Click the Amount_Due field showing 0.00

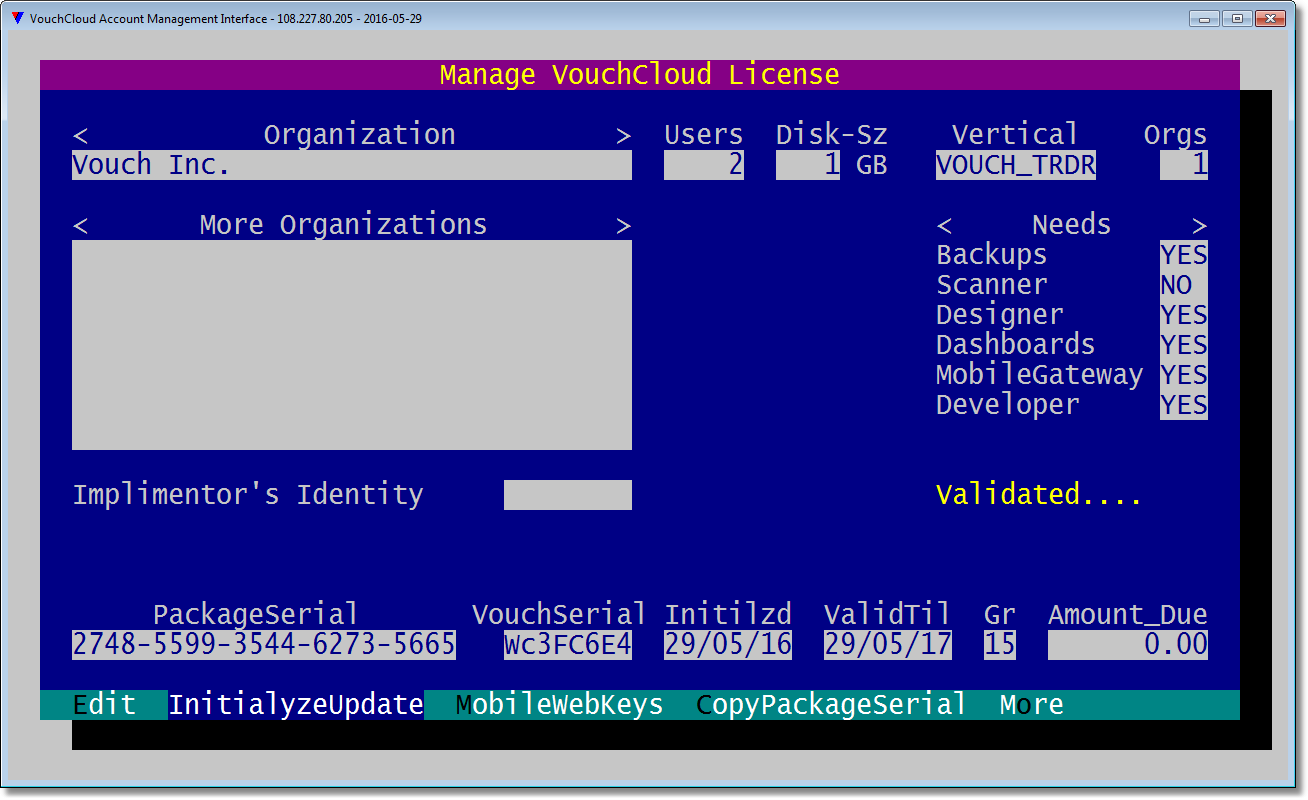[x=1128, y=645]
